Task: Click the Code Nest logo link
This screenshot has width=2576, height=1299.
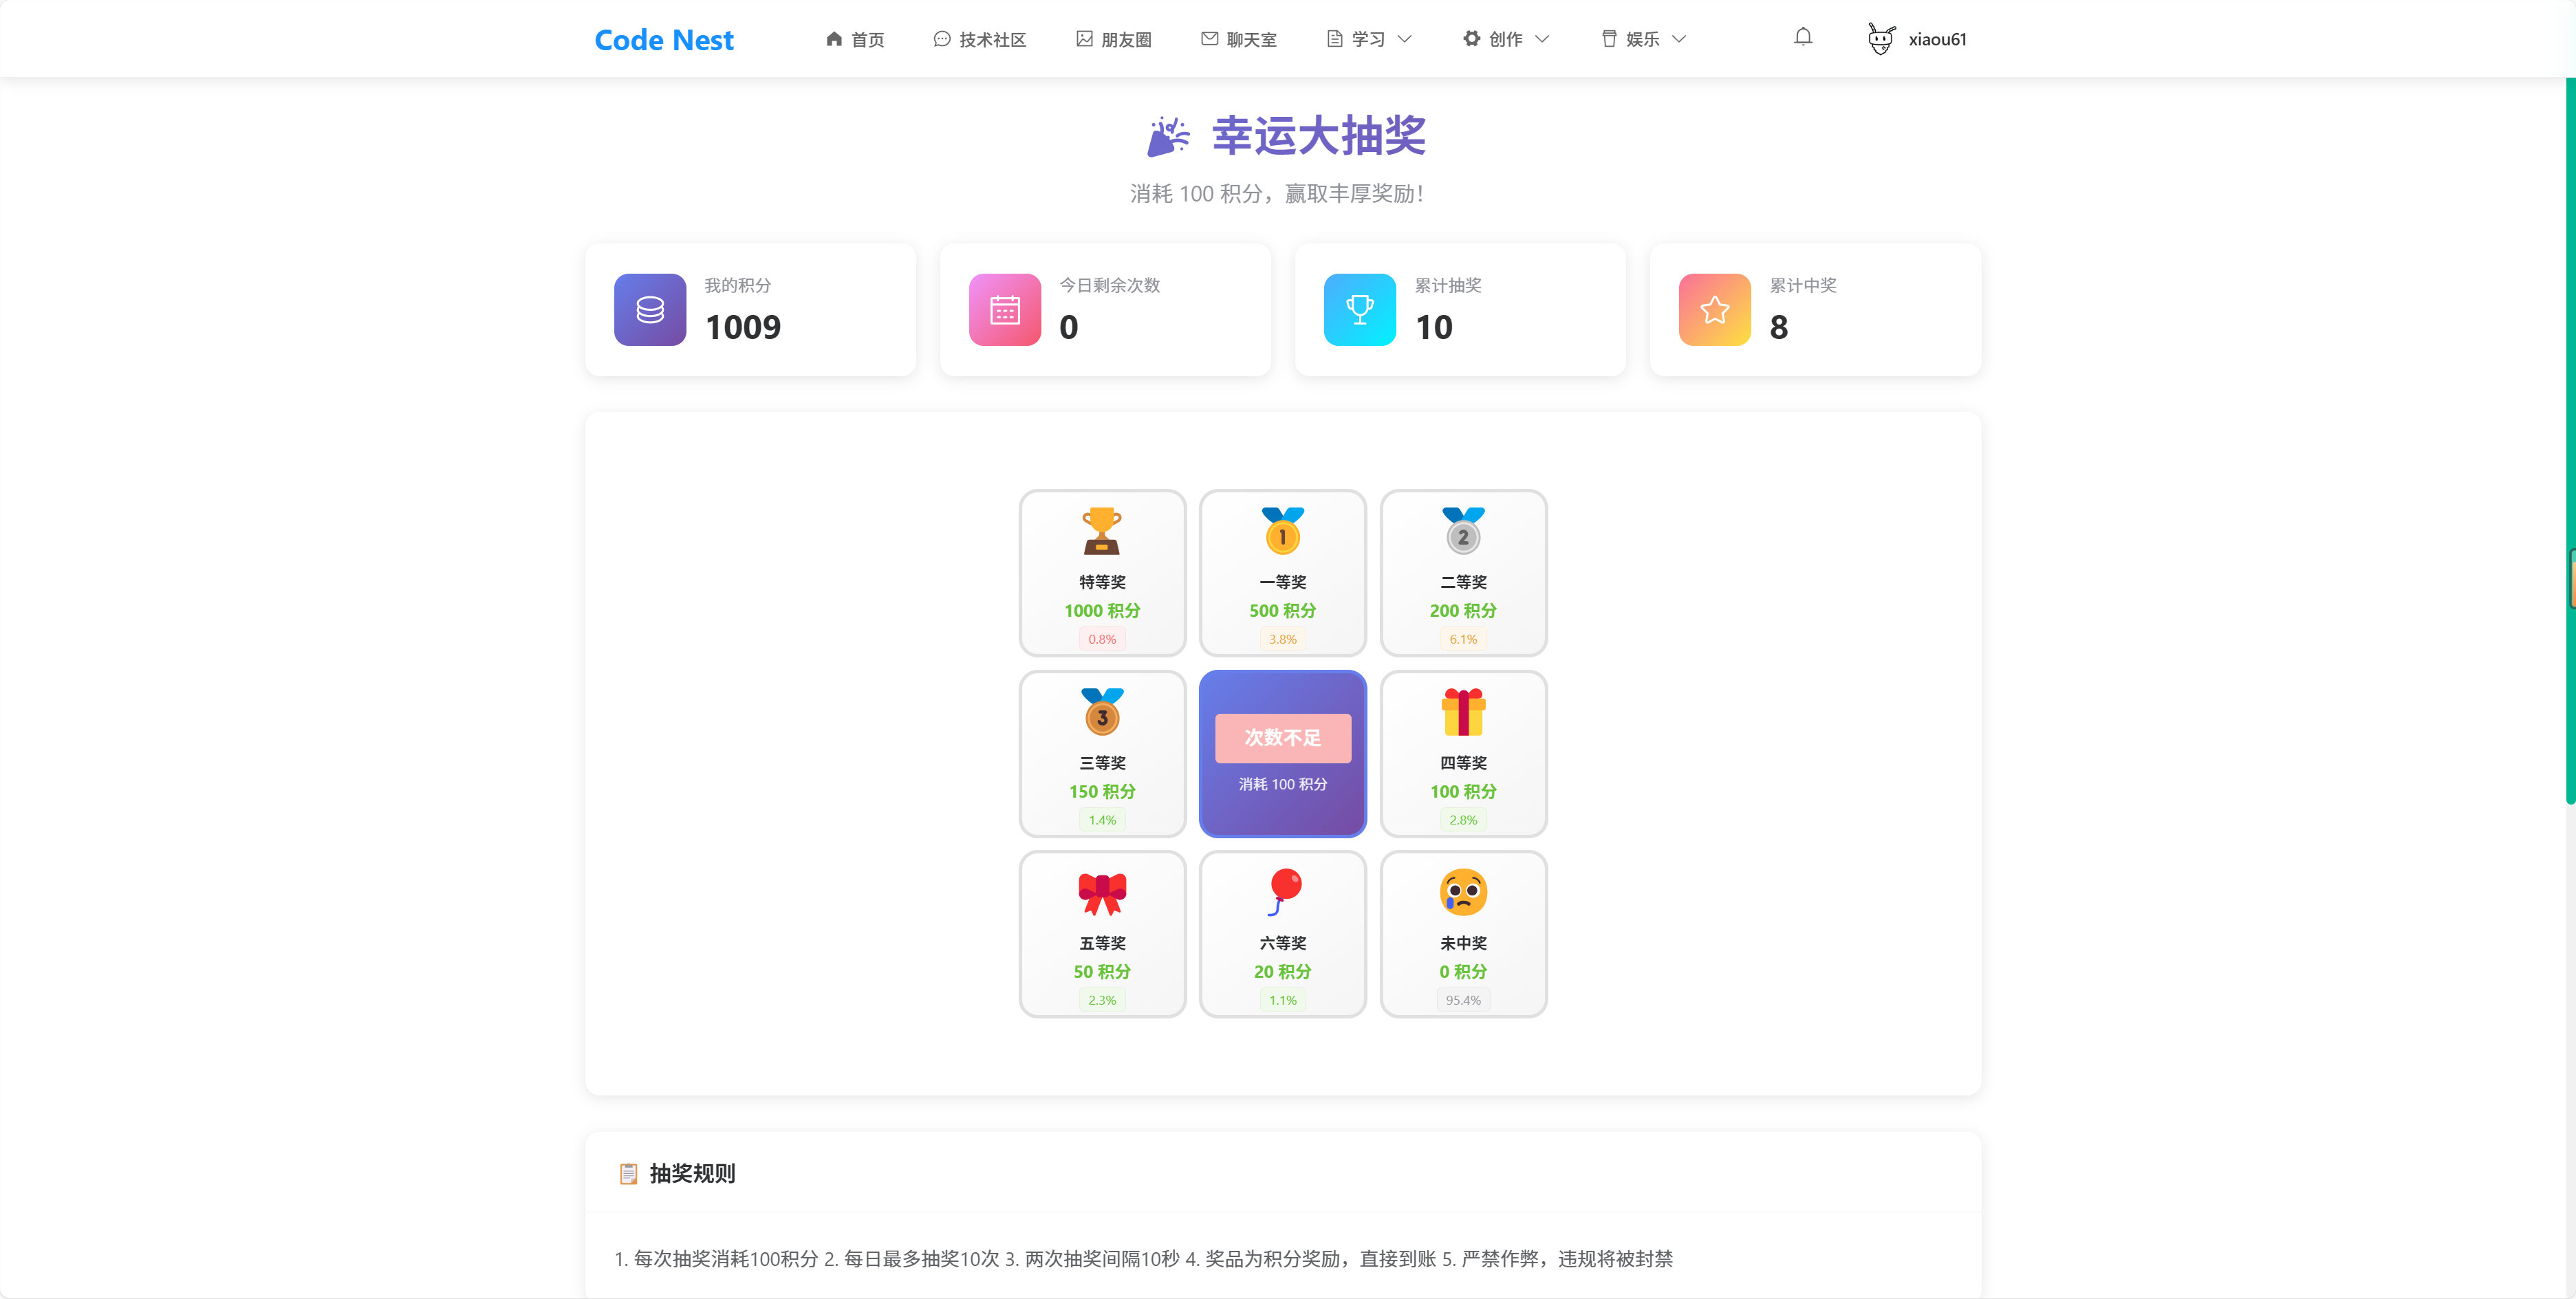Action: tap(664, 40)
